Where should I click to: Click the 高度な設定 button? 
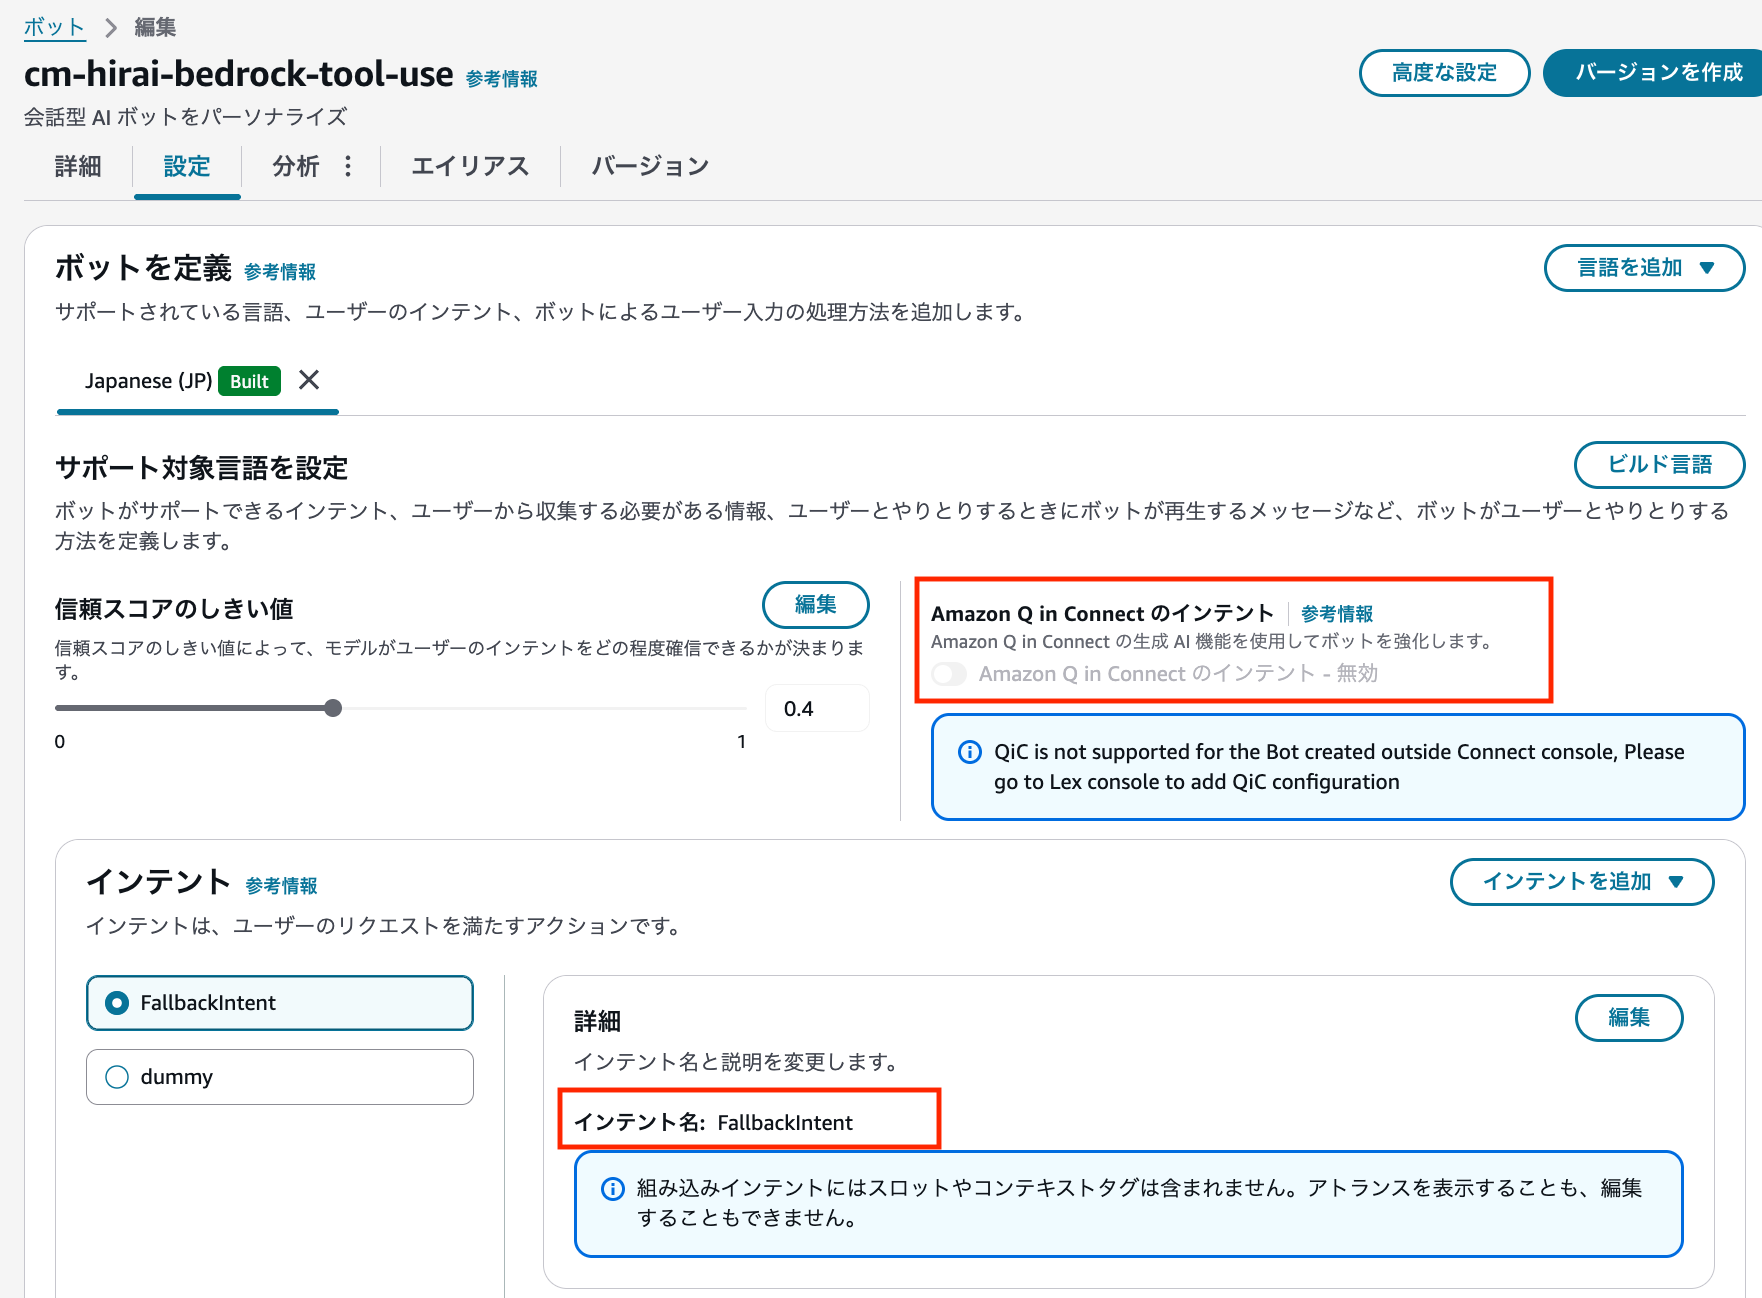point(1444,73)
